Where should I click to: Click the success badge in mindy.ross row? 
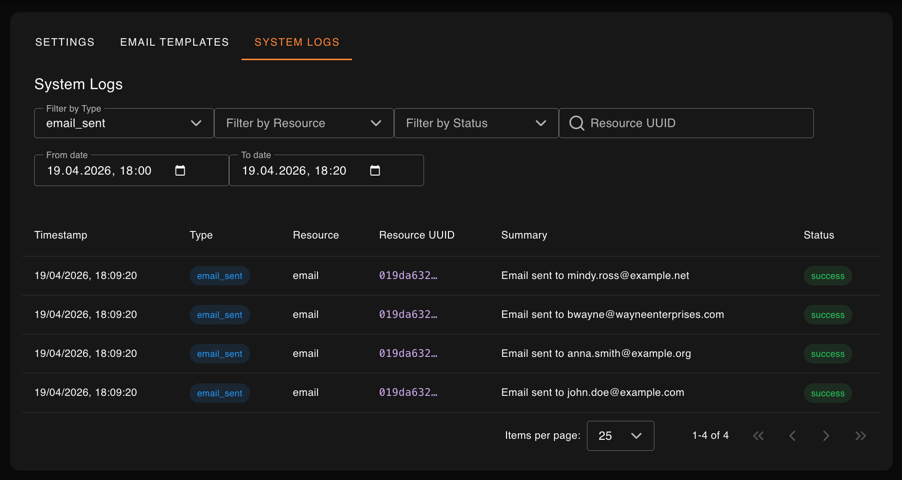pyautogui.click(x=828, y=276)
